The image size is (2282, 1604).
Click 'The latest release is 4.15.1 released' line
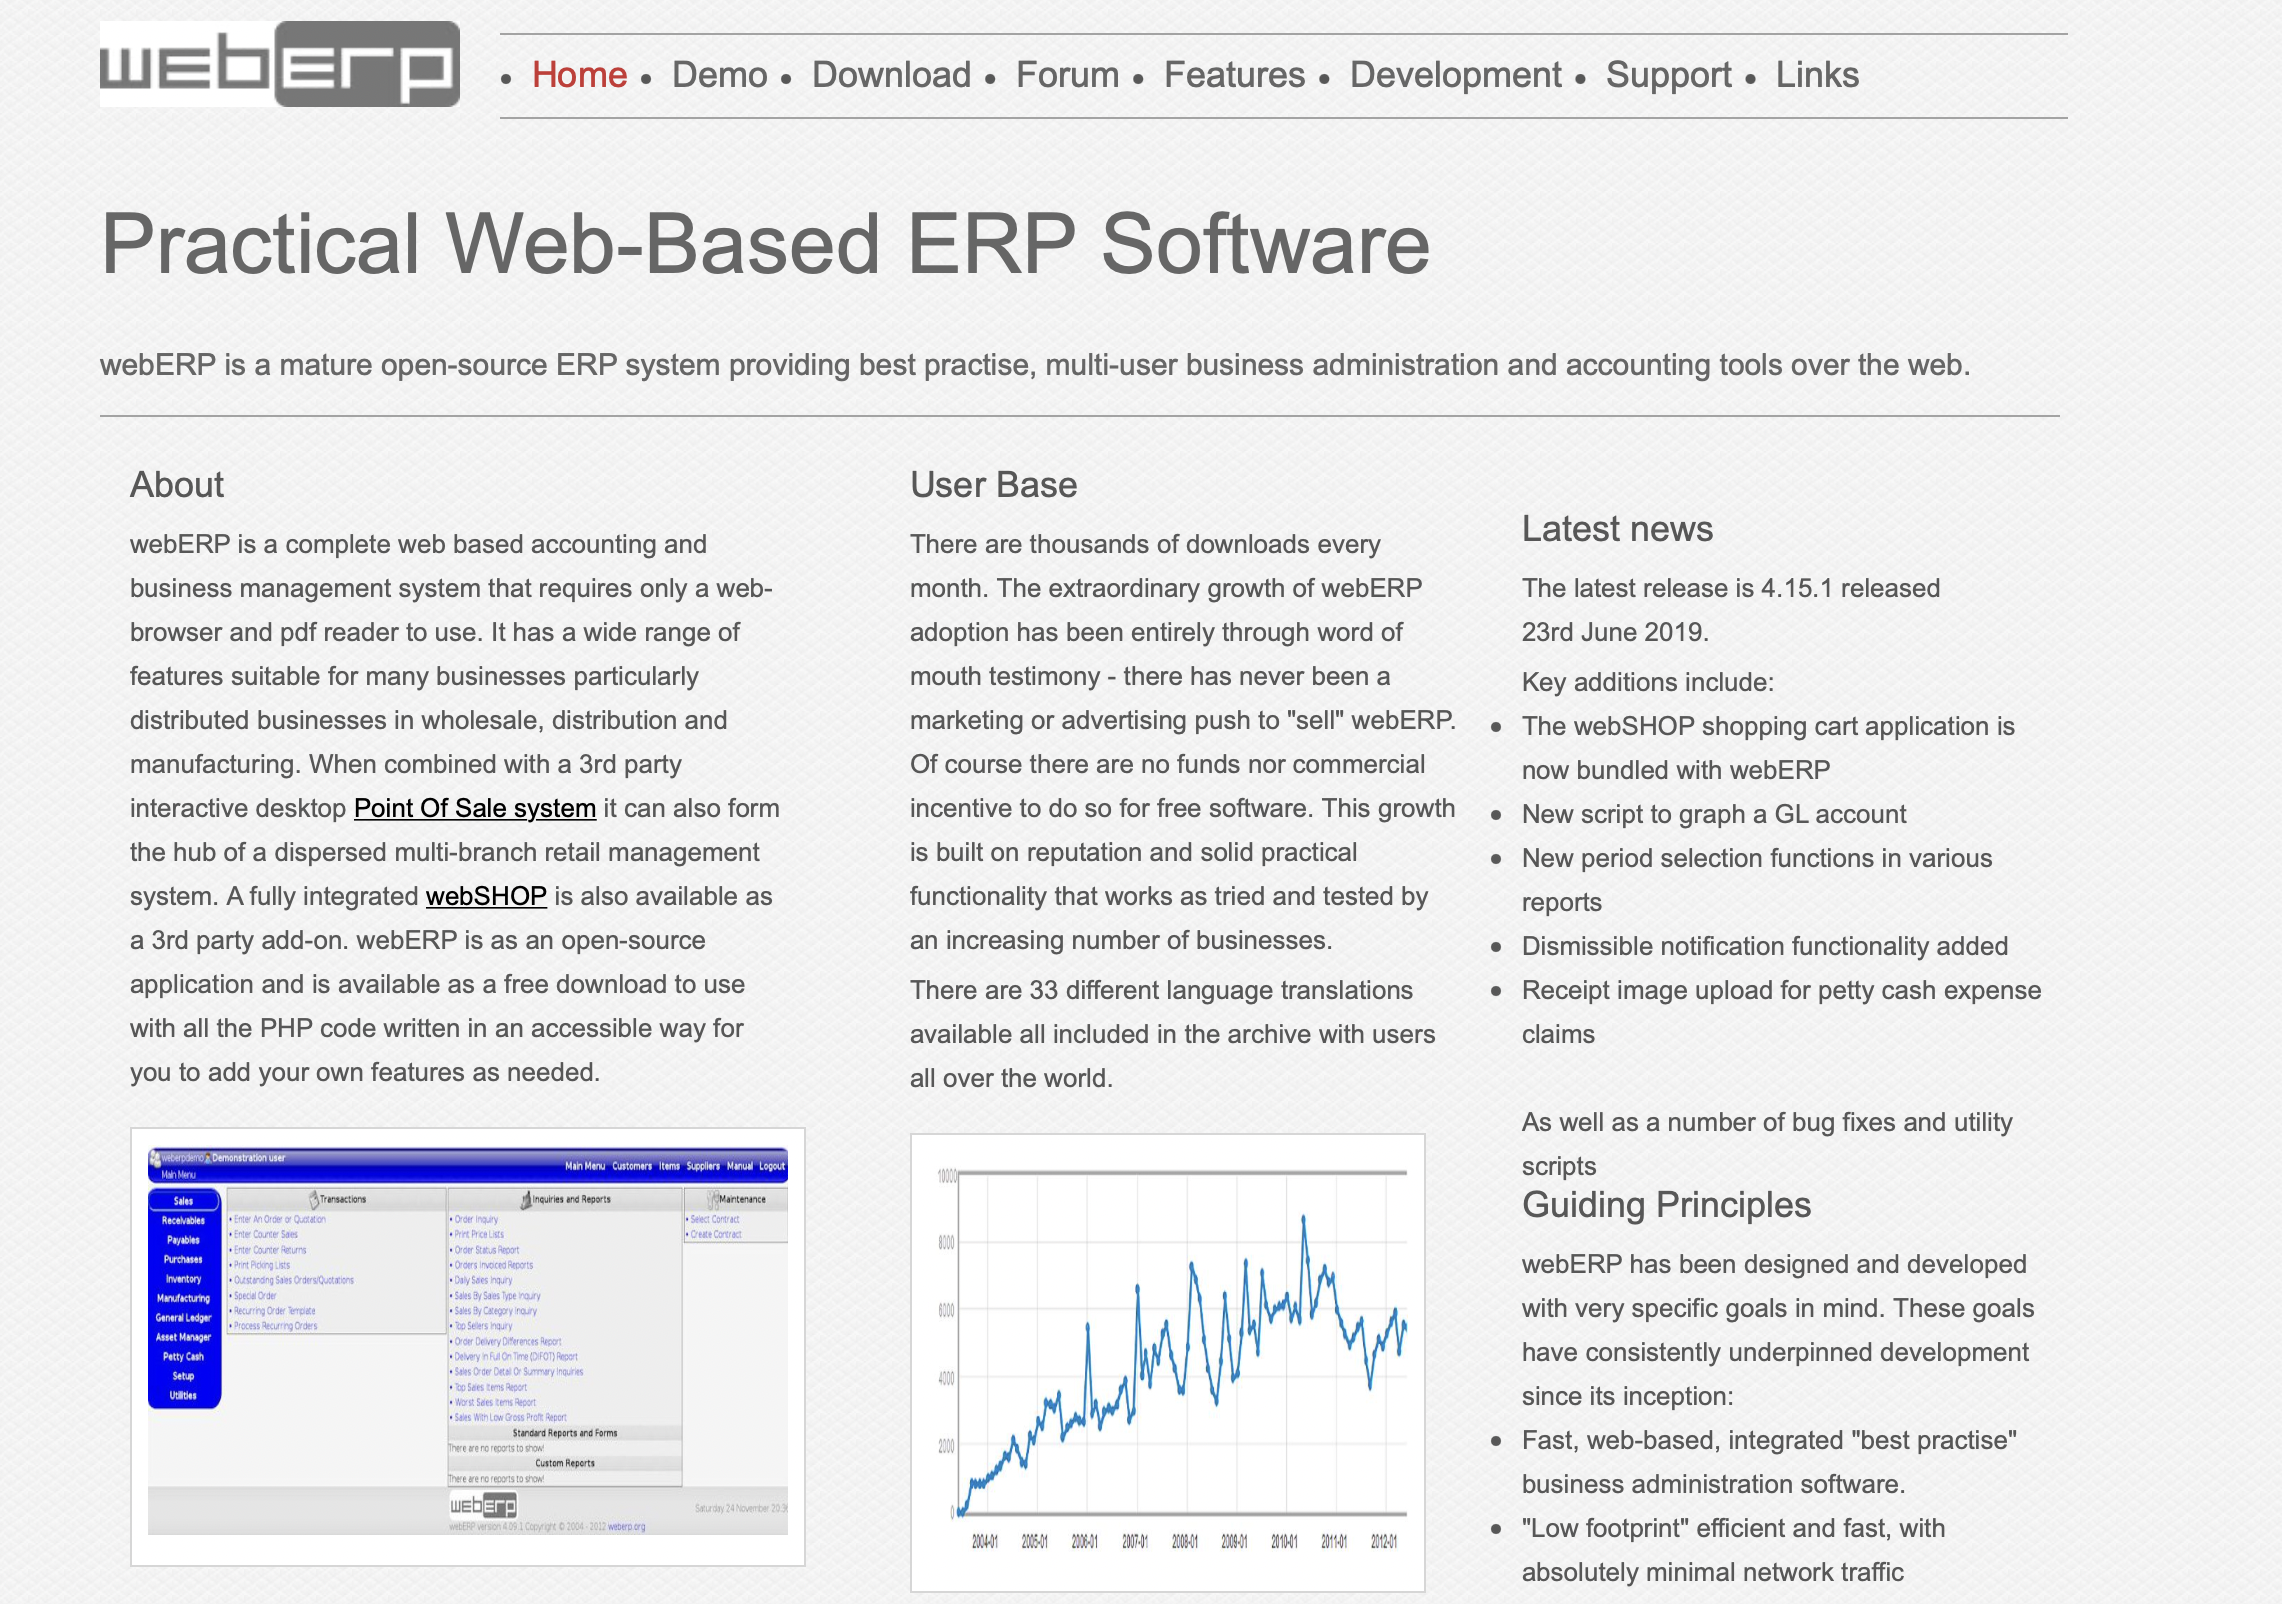point(1731,588)
